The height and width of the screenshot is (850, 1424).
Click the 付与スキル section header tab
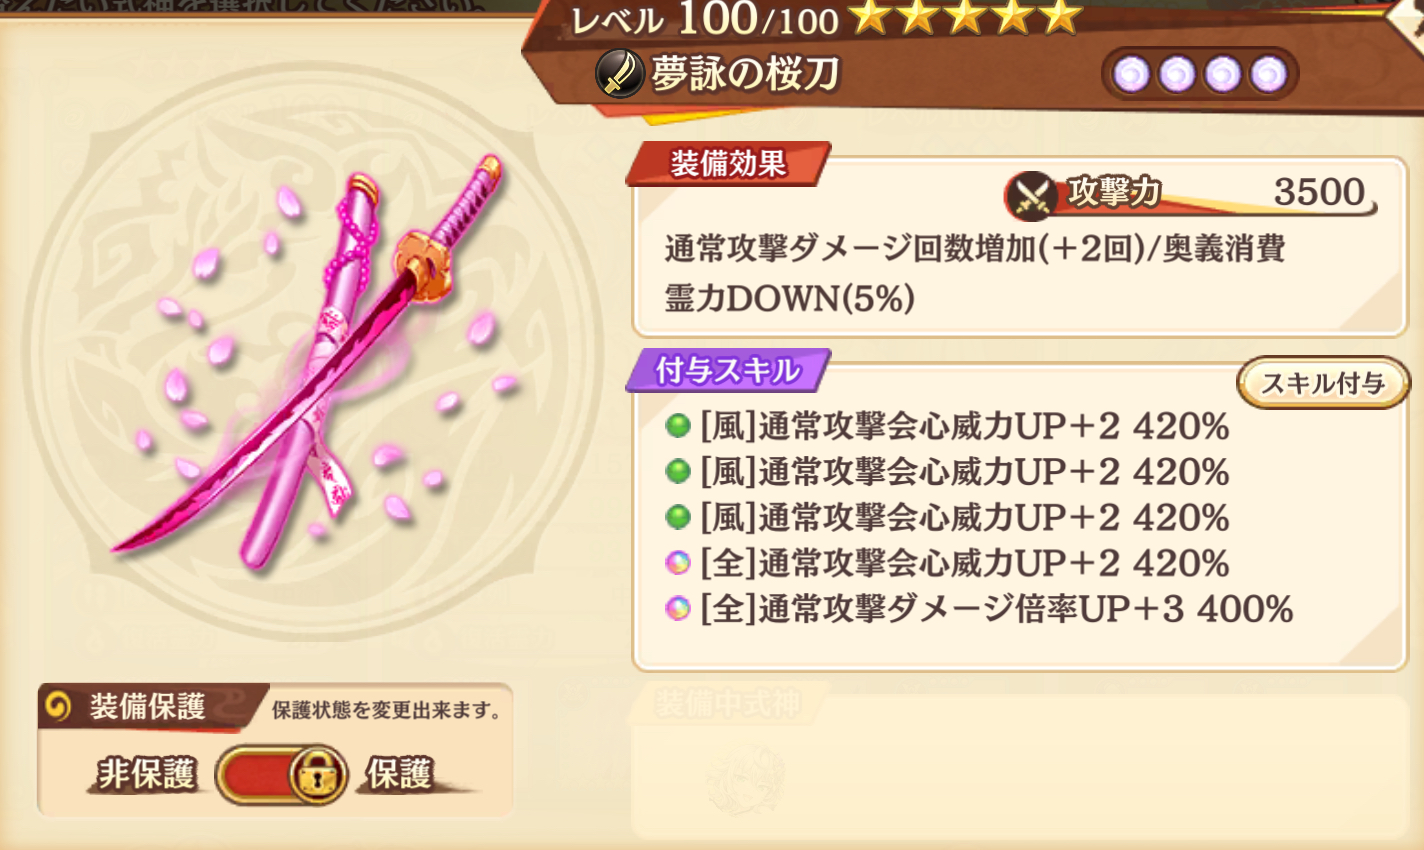click(729, 371)
